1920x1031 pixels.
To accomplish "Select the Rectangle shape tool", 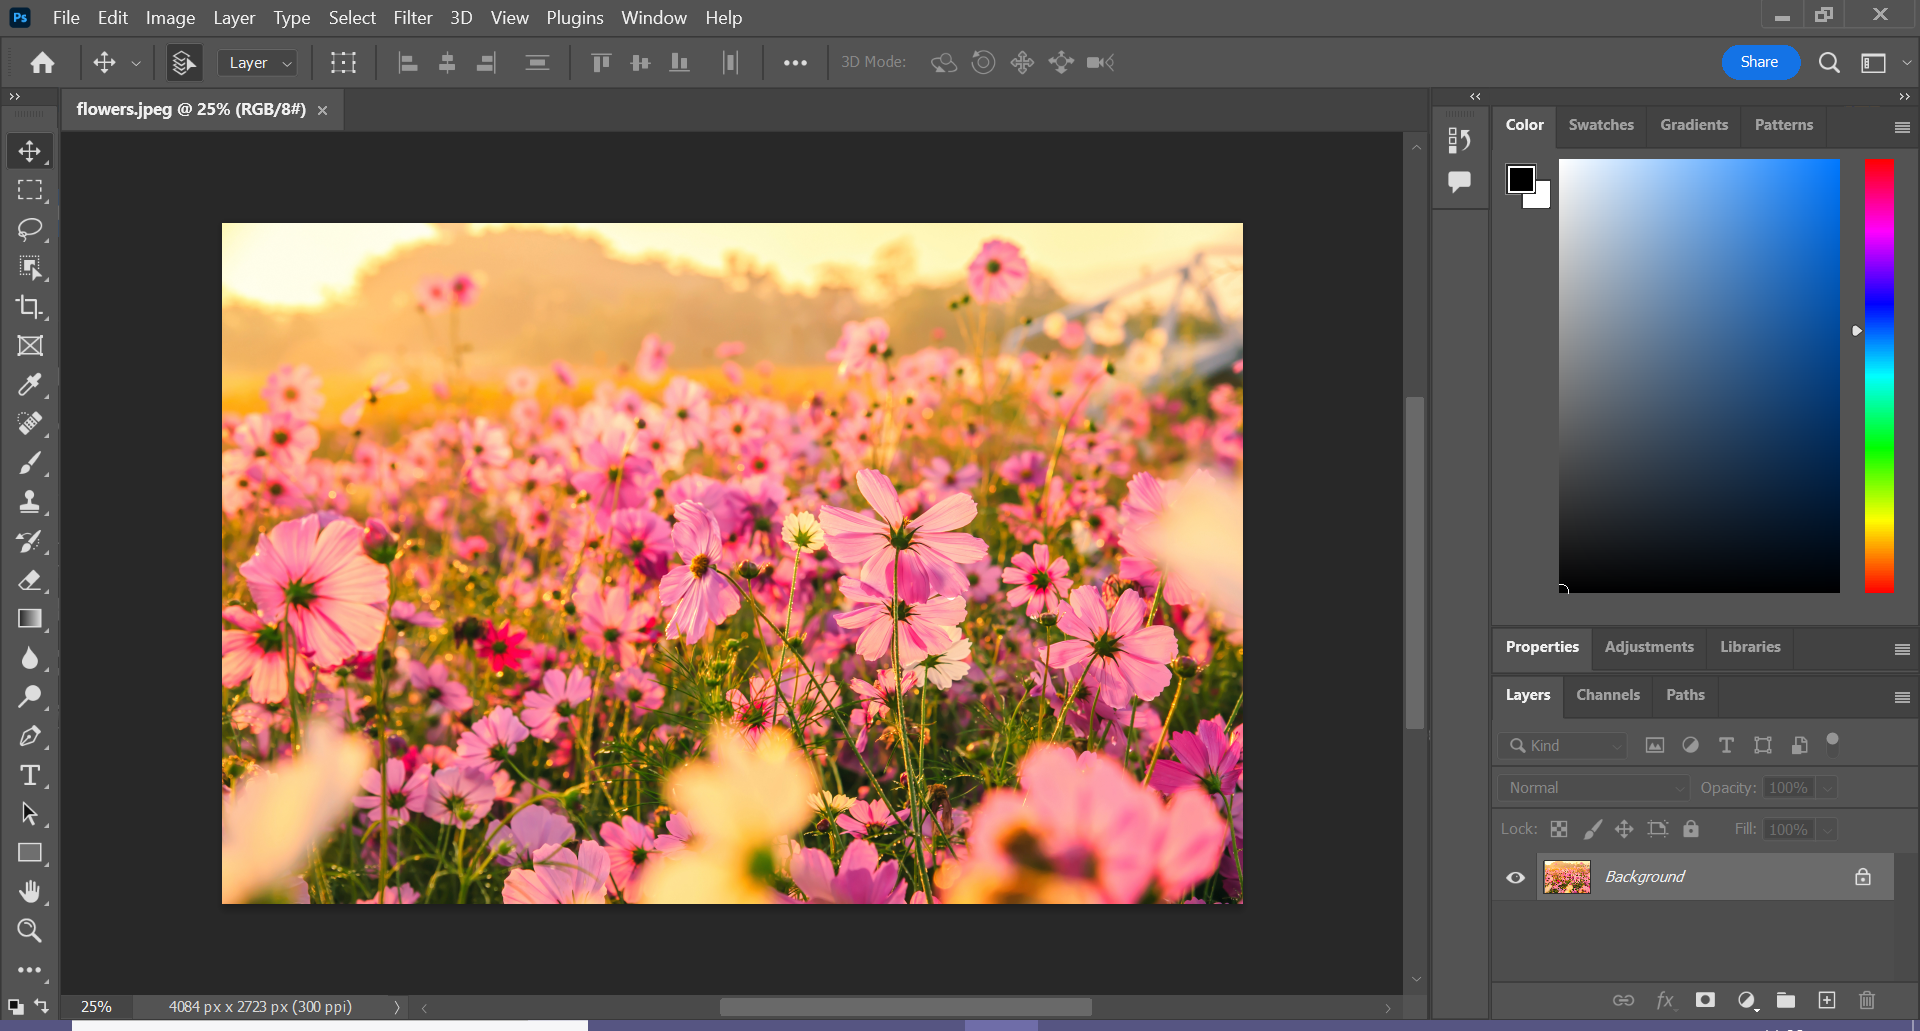I will coord(30,853).
